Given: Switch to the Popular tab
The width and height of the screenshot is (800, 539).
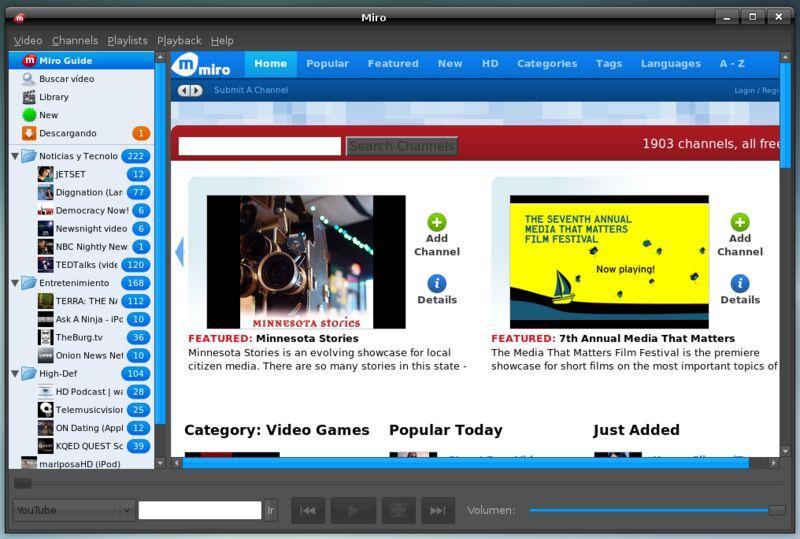Looking at the screenshot, I should pos(327,64).
